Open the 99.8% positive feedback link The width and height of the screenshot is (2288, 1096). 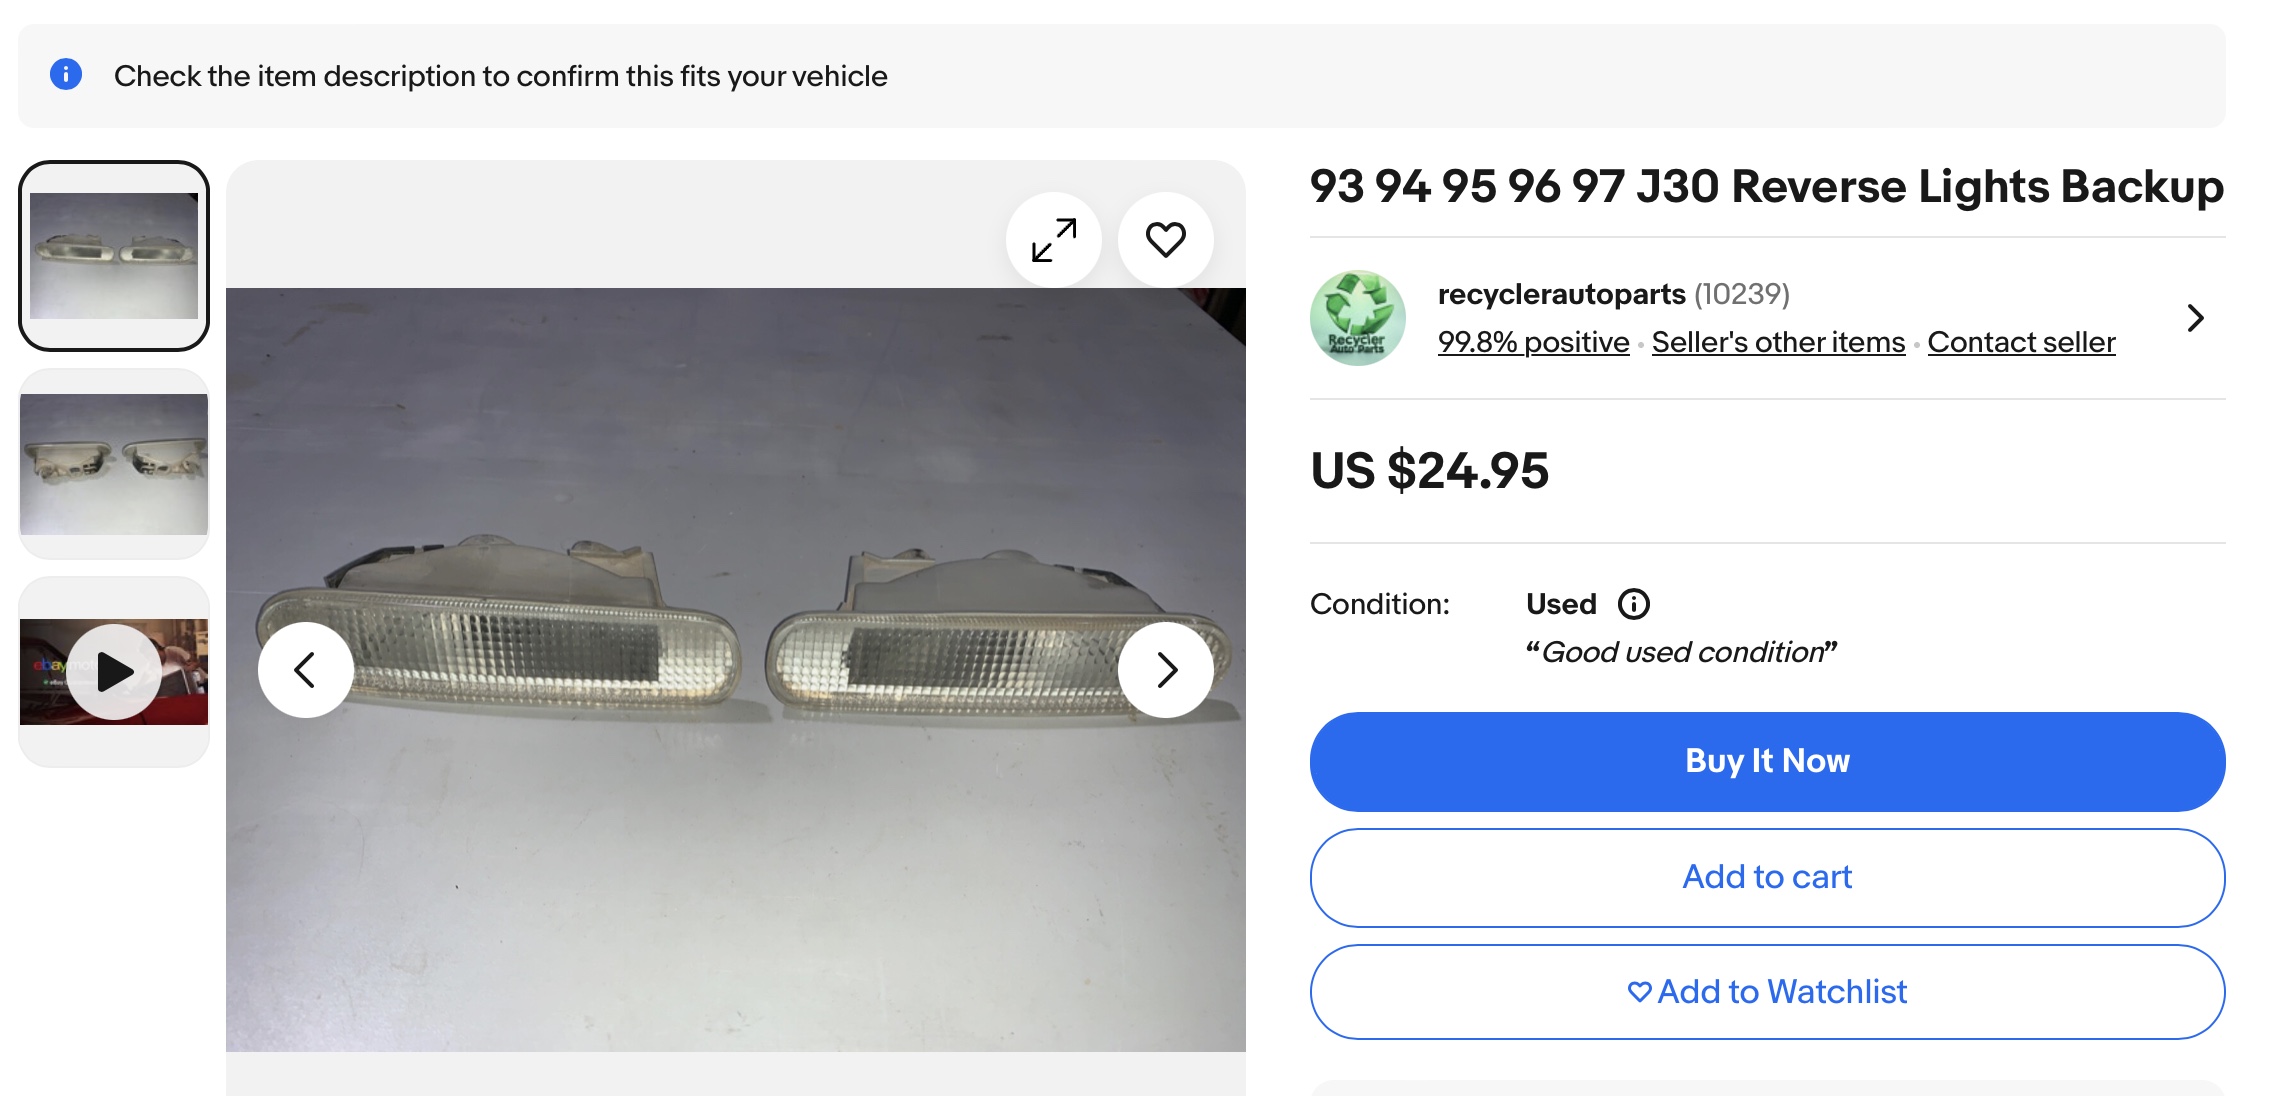click(1533, 342)
